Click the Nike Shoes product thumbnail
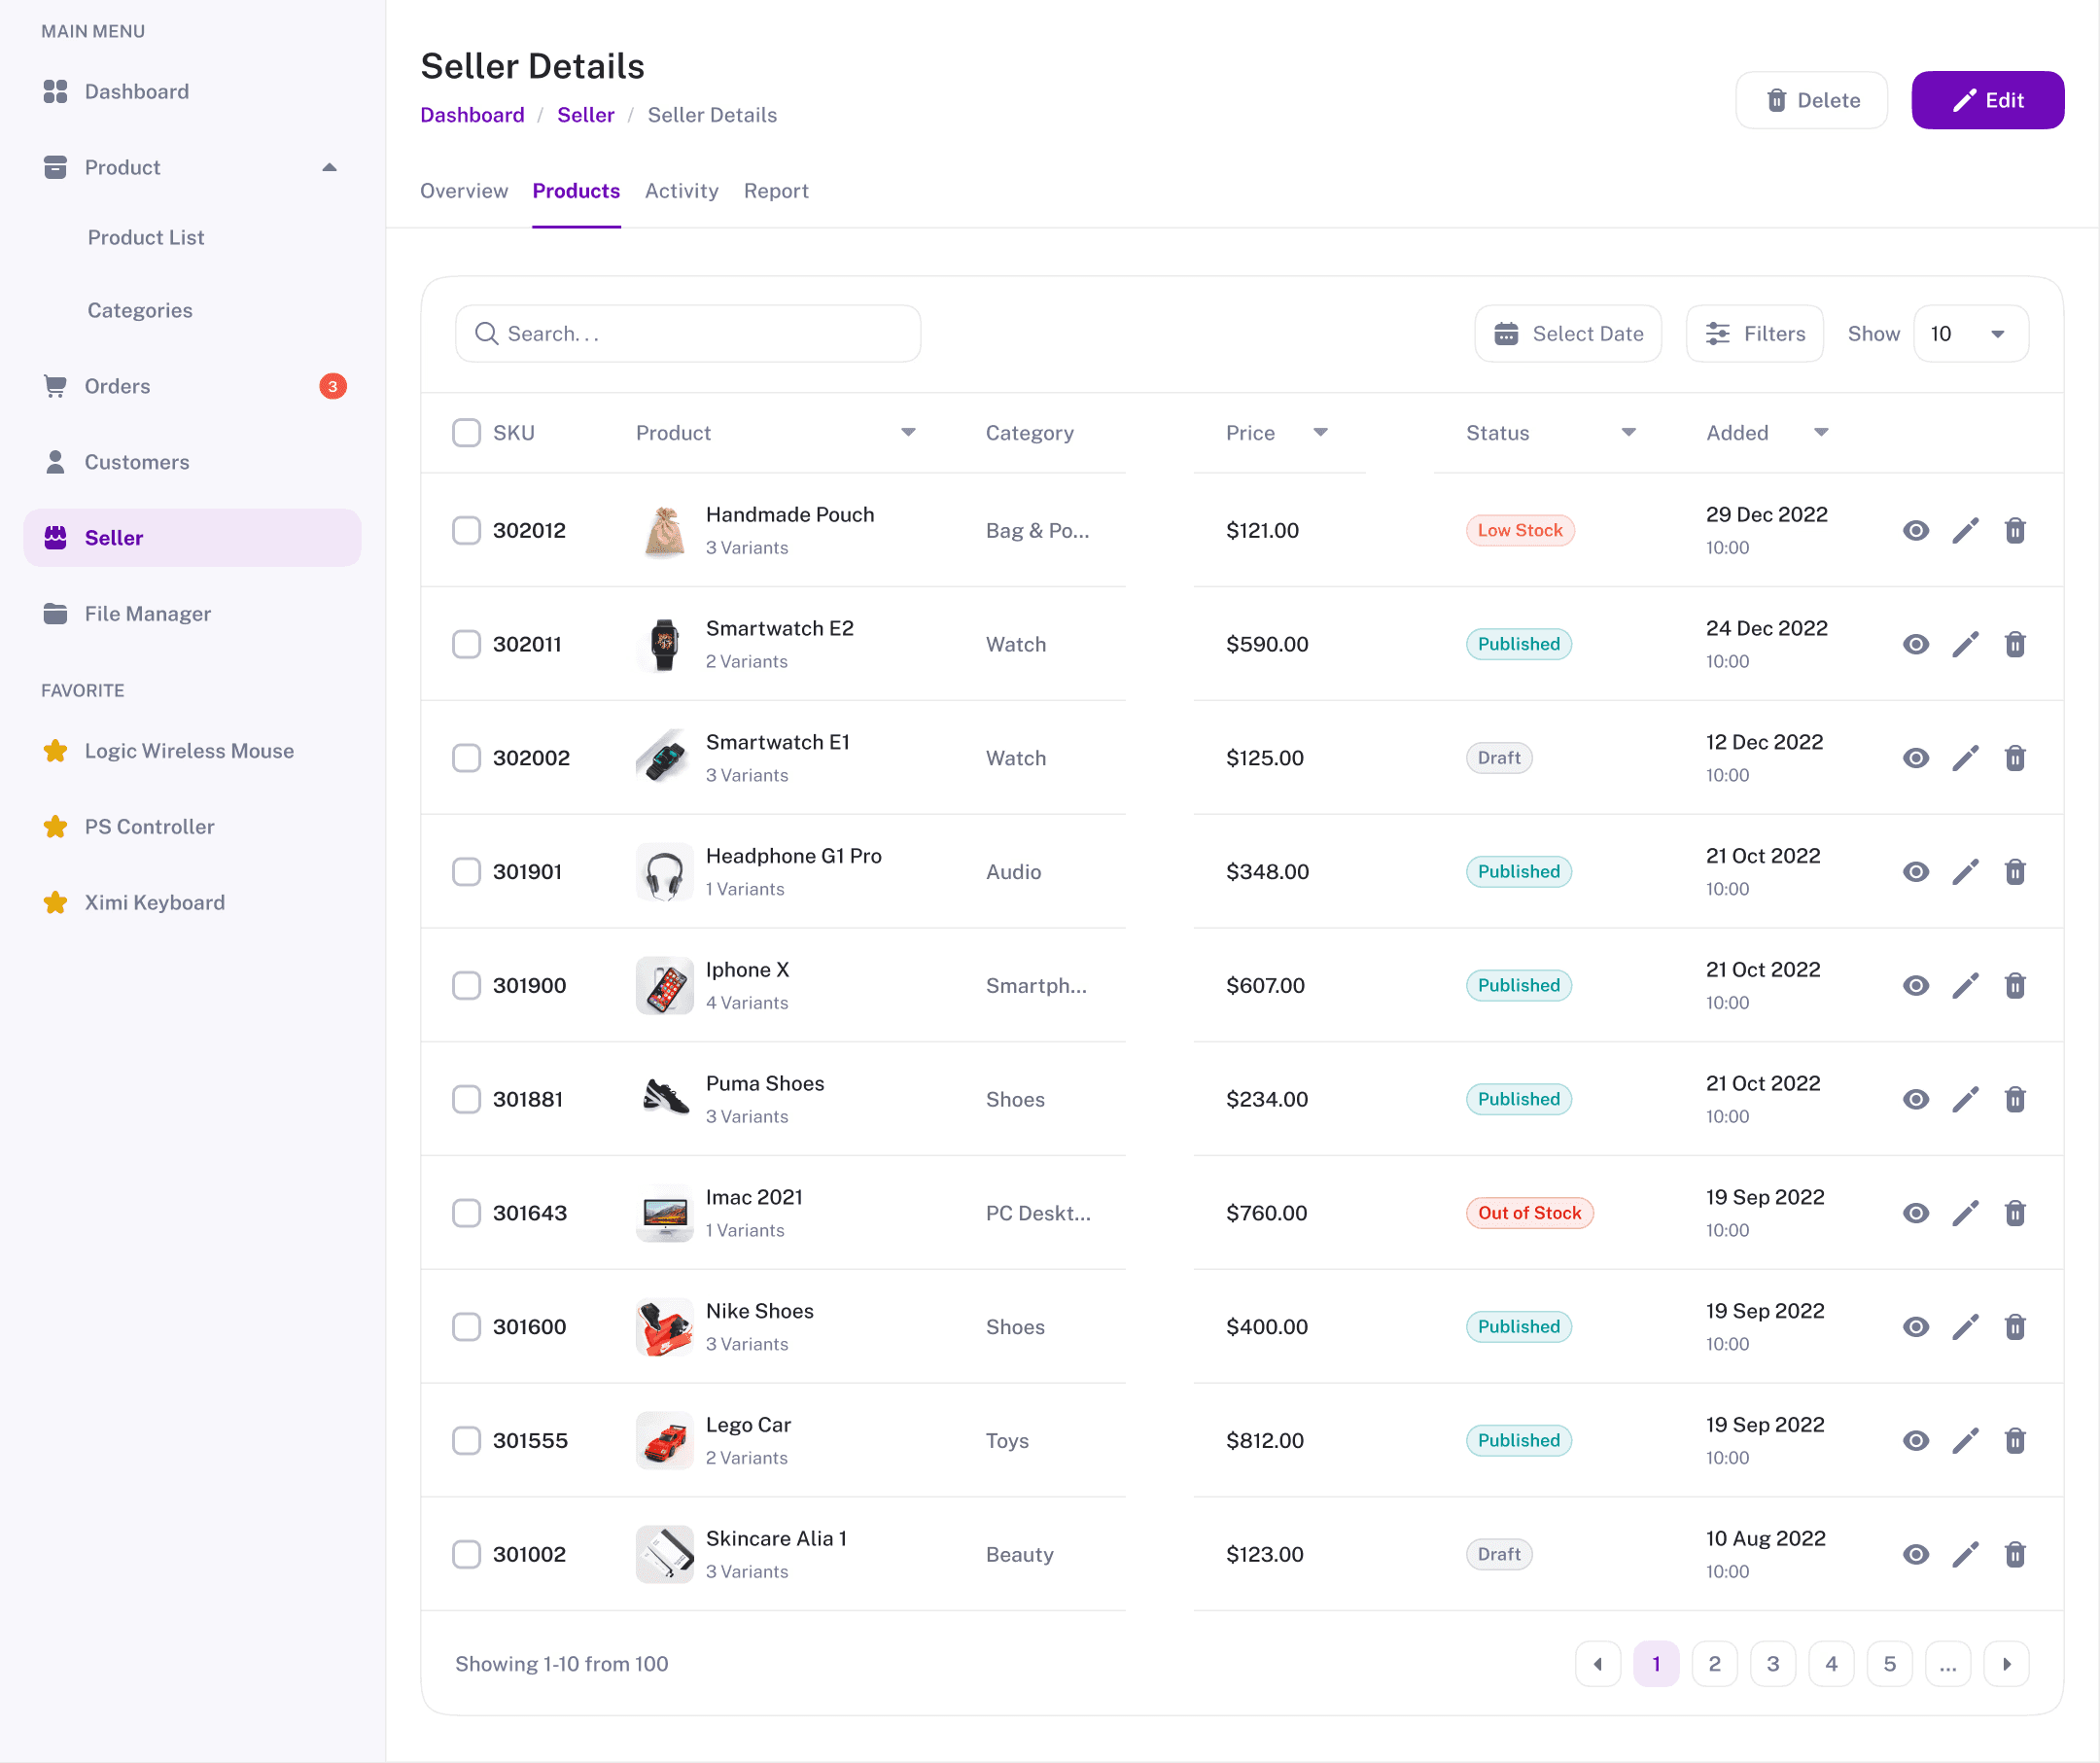 664,1326
